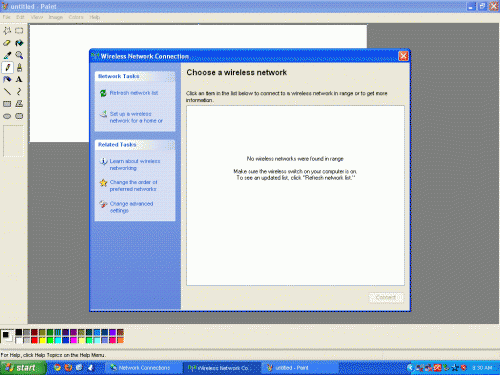Switch to untitled - Paint taskbar button
Image resolution: width=500 pixels, height=375 pixels.
(x=301, y=368)
